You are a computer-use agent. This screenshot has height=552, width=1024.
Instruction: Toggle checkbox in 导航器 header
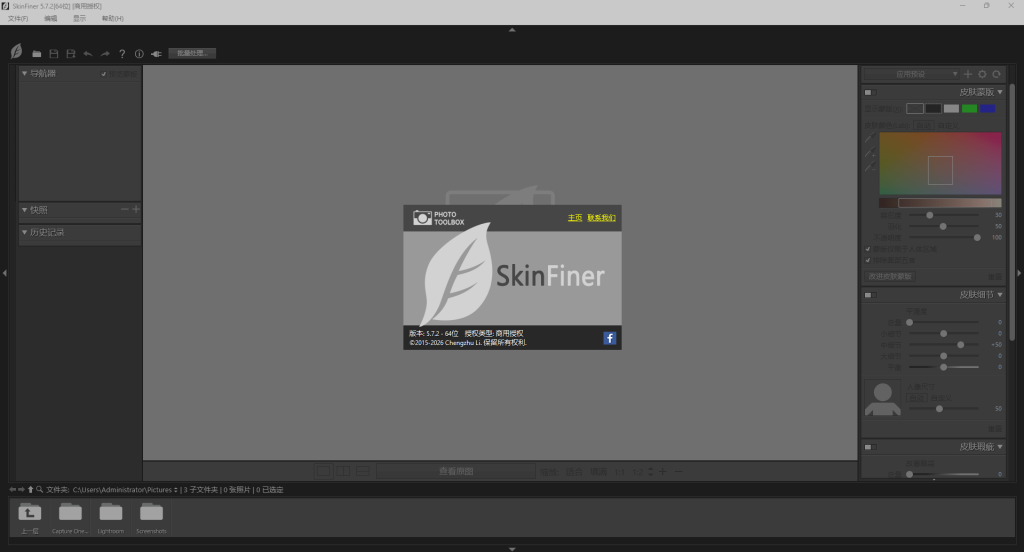click(x=104, y=74)
